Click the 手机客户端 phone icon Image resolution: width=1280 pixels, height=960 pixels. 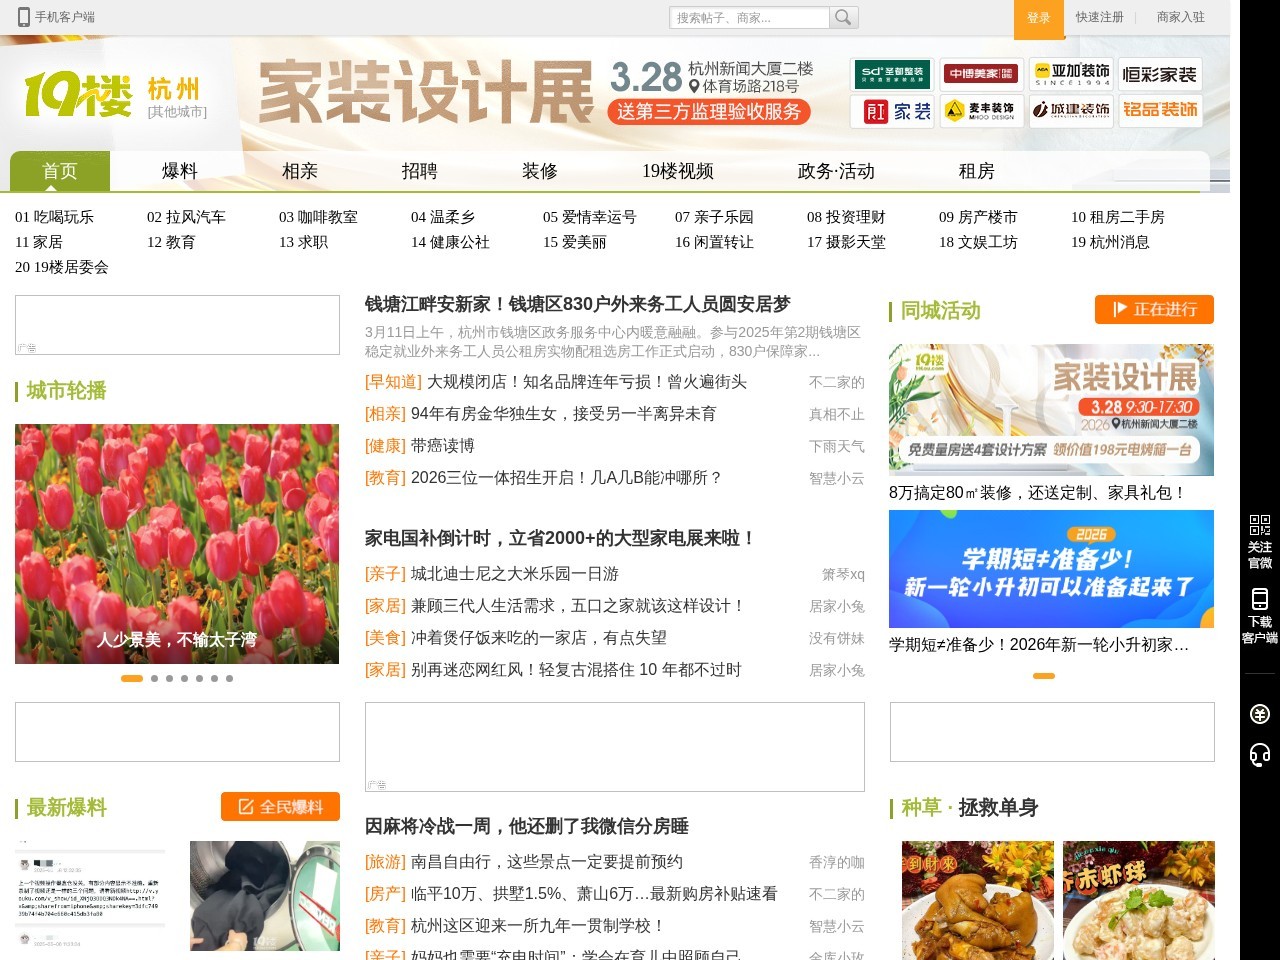coord(24,17)
